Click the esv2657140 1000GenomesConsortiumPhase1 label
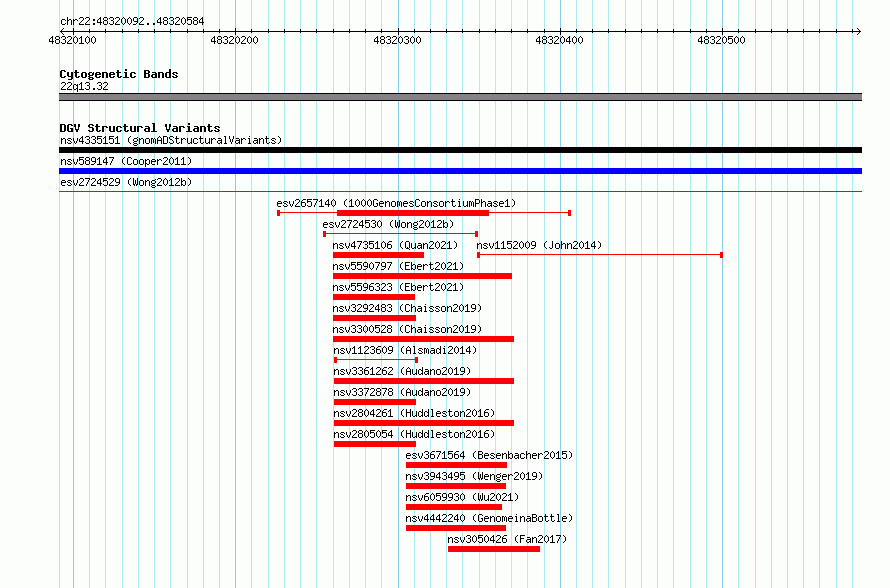 (396, 203)
